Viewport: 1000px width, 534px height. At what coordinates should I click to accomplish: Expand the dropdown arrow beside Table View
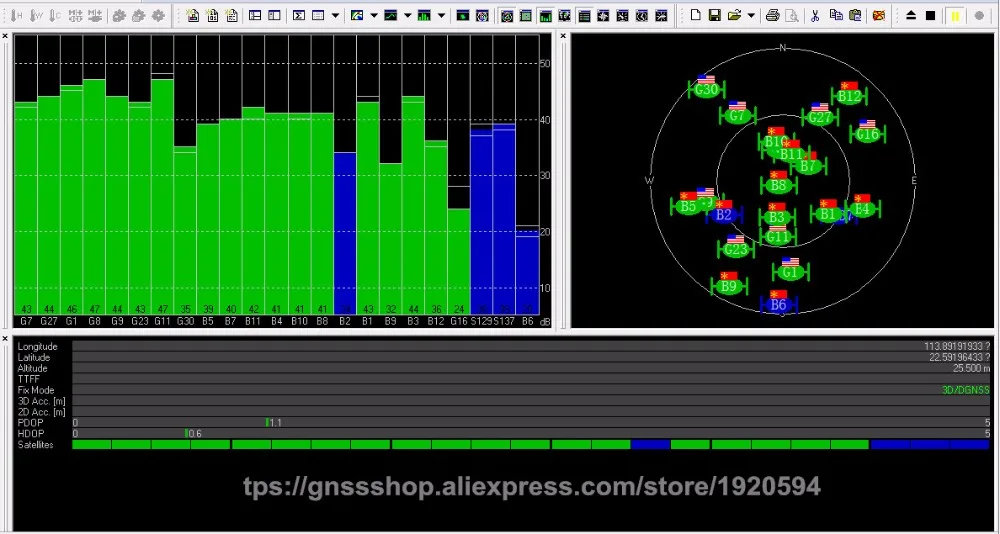pos(335,15)
